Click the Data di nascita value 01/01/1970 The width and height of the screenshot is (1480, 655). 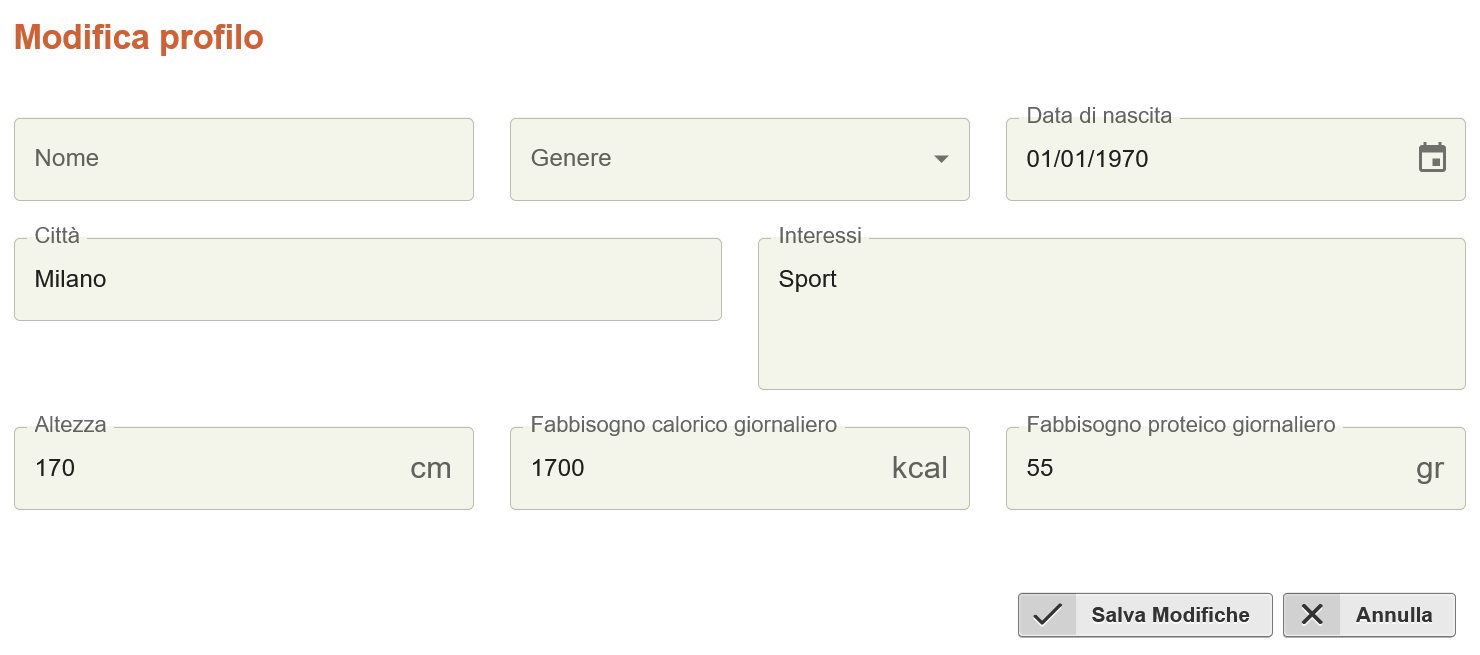(1088, 158)
